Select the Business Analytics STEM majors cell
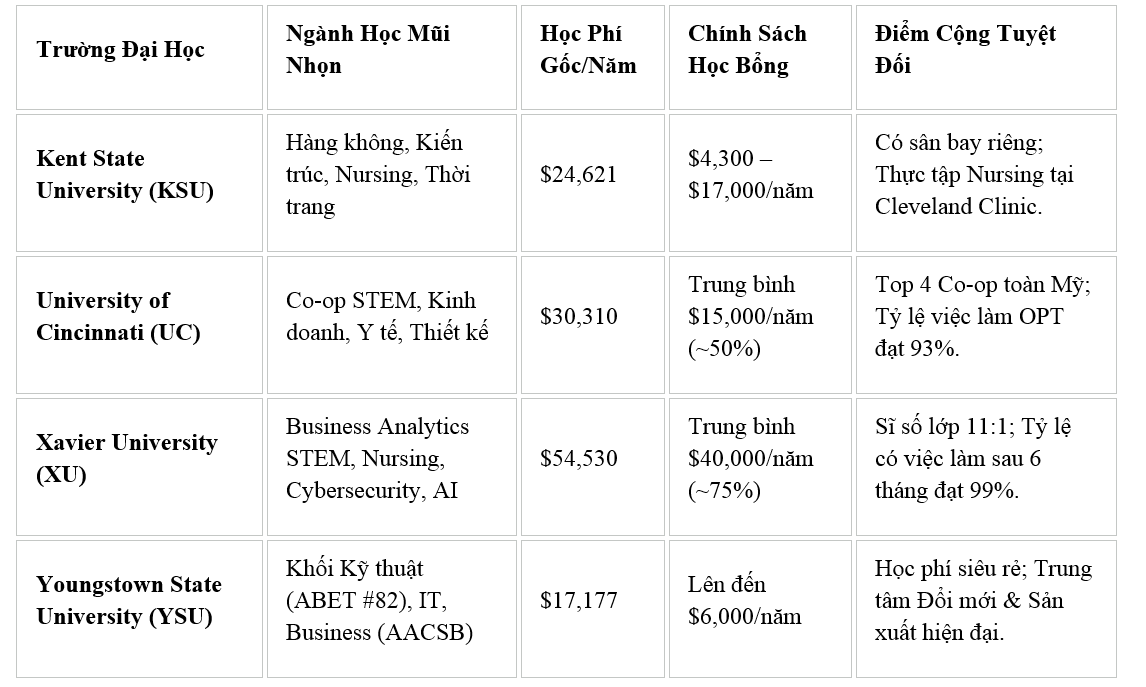 [392, 467]
